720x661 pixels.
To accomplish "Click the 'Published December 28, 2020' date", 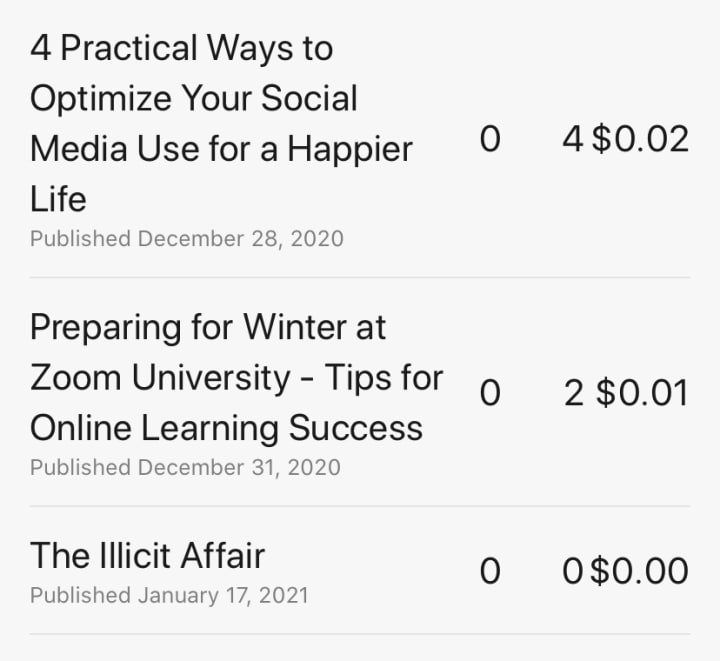I will tap(186, 239).
